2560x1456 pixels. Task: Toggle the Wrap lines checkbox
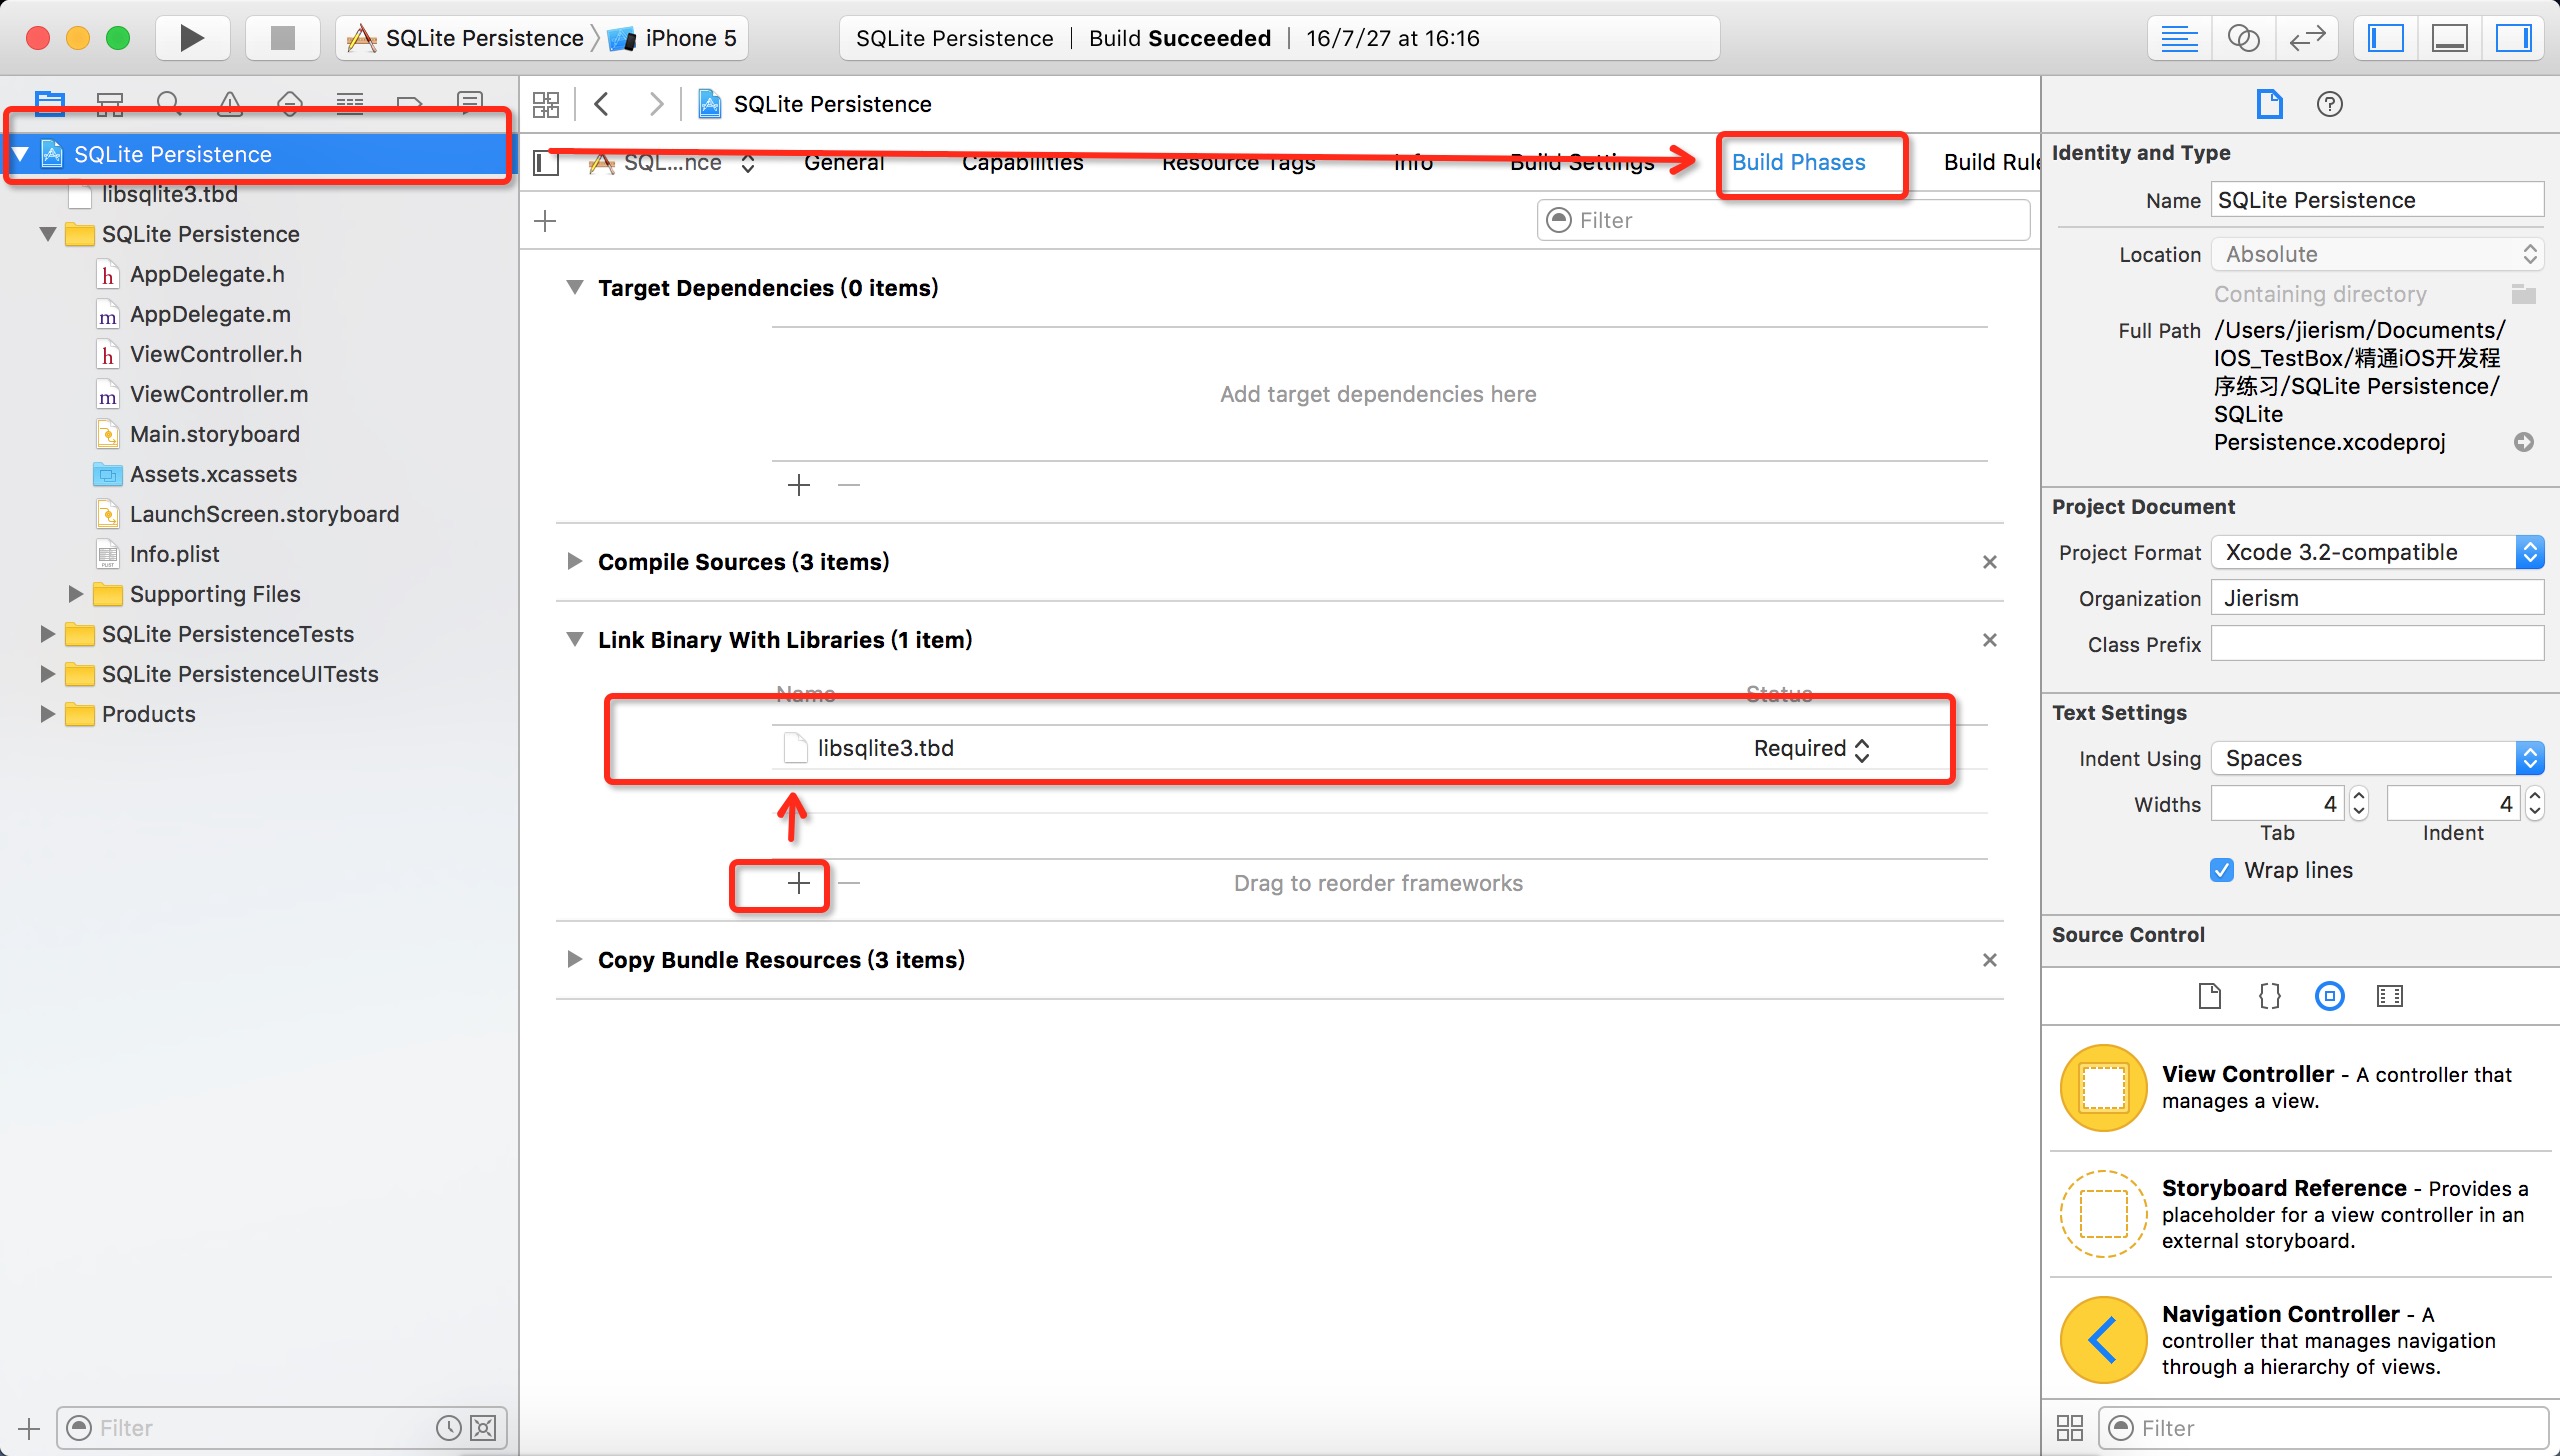tap(2222, 870)
